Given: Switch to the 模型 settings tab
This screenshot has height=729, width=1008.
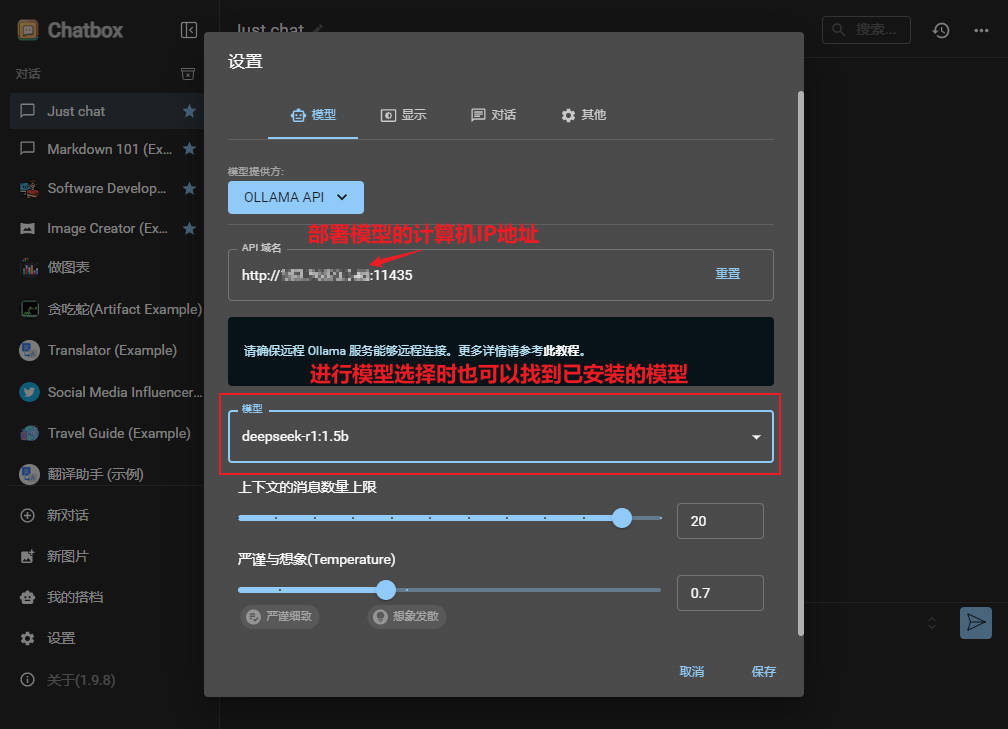Looking at the screenshot, I should coord(313,115).
